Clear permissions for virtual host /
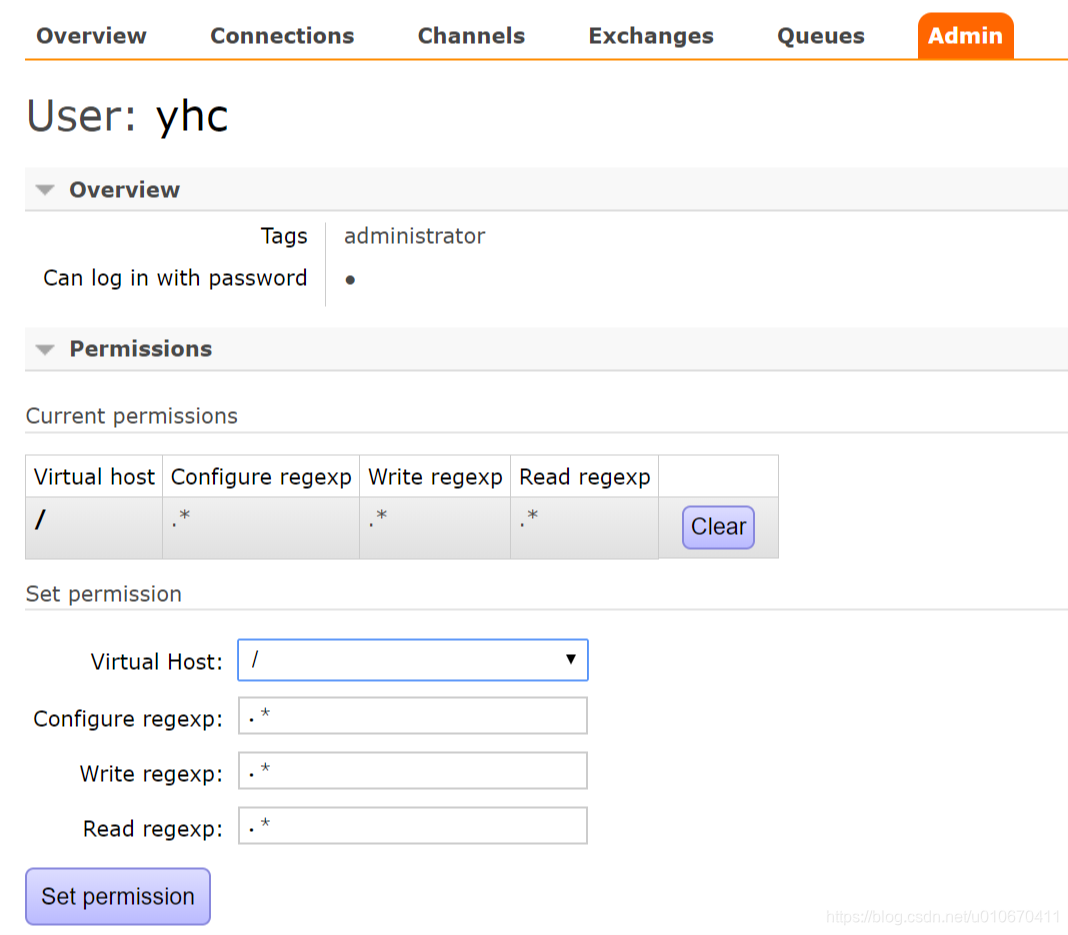This screenshot has width=1068, height=935. click(718, 527)
